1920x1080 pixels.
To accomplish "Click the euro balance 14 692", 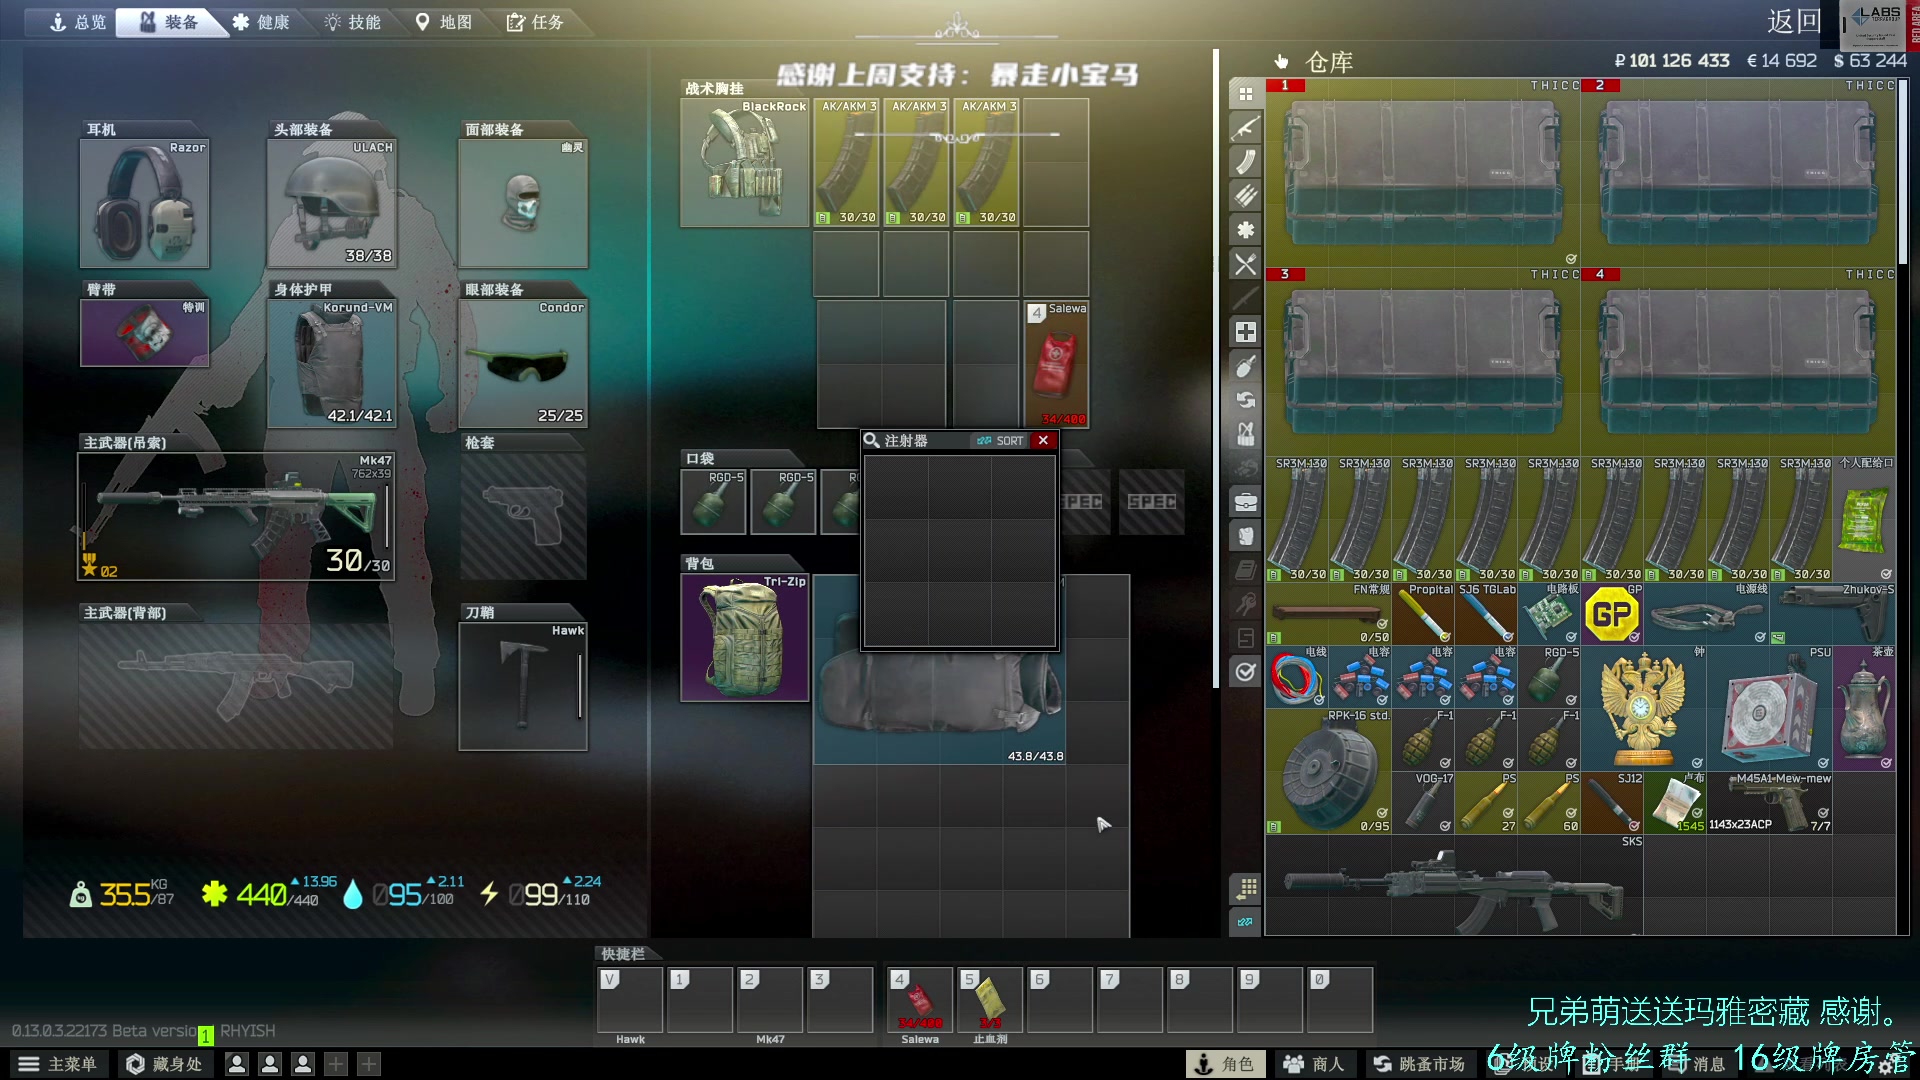I will click(1782, 61).
